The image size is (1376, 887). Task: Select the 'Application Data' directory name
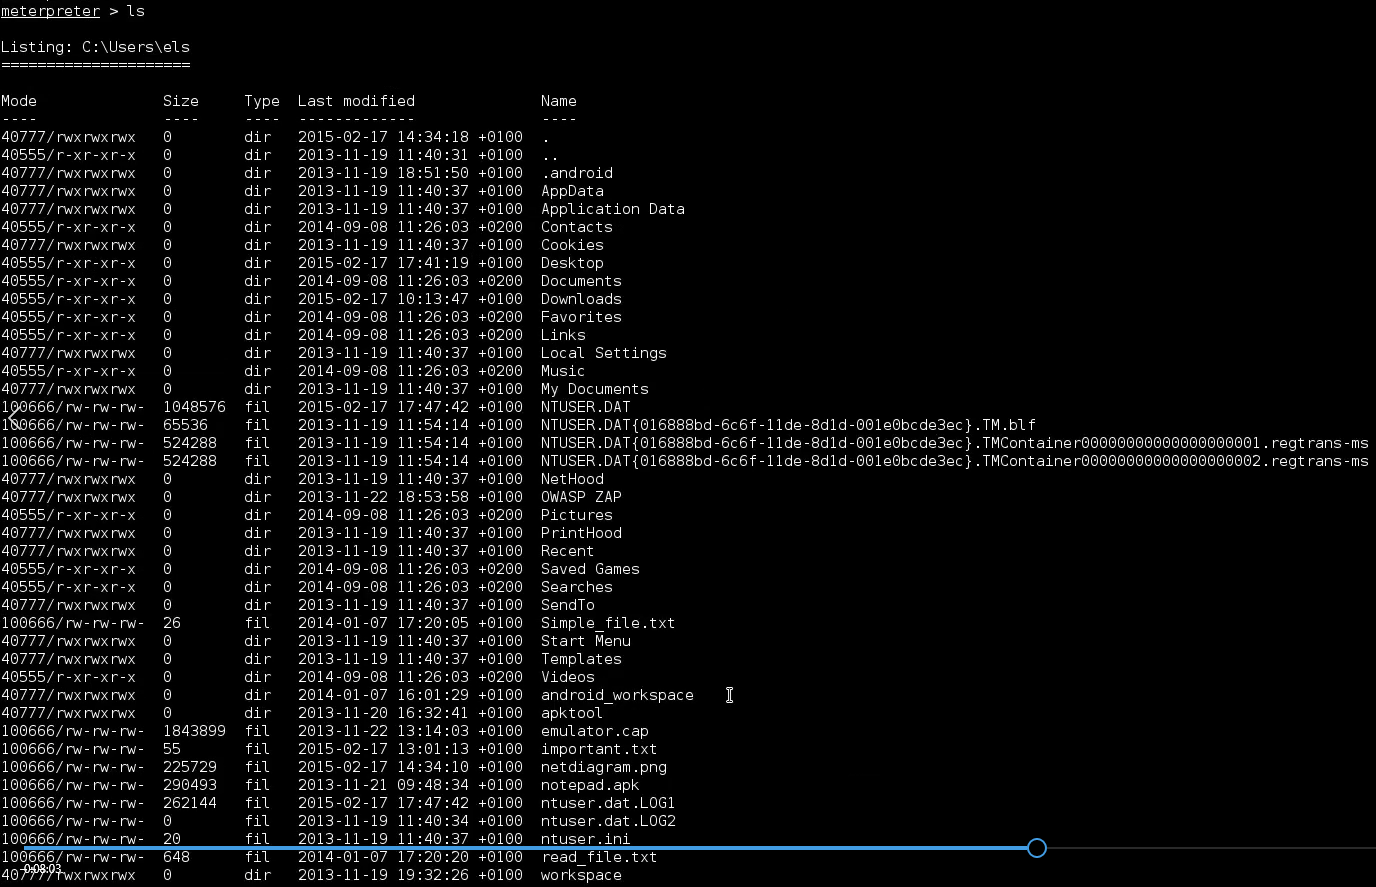click(x=613, y=209)
